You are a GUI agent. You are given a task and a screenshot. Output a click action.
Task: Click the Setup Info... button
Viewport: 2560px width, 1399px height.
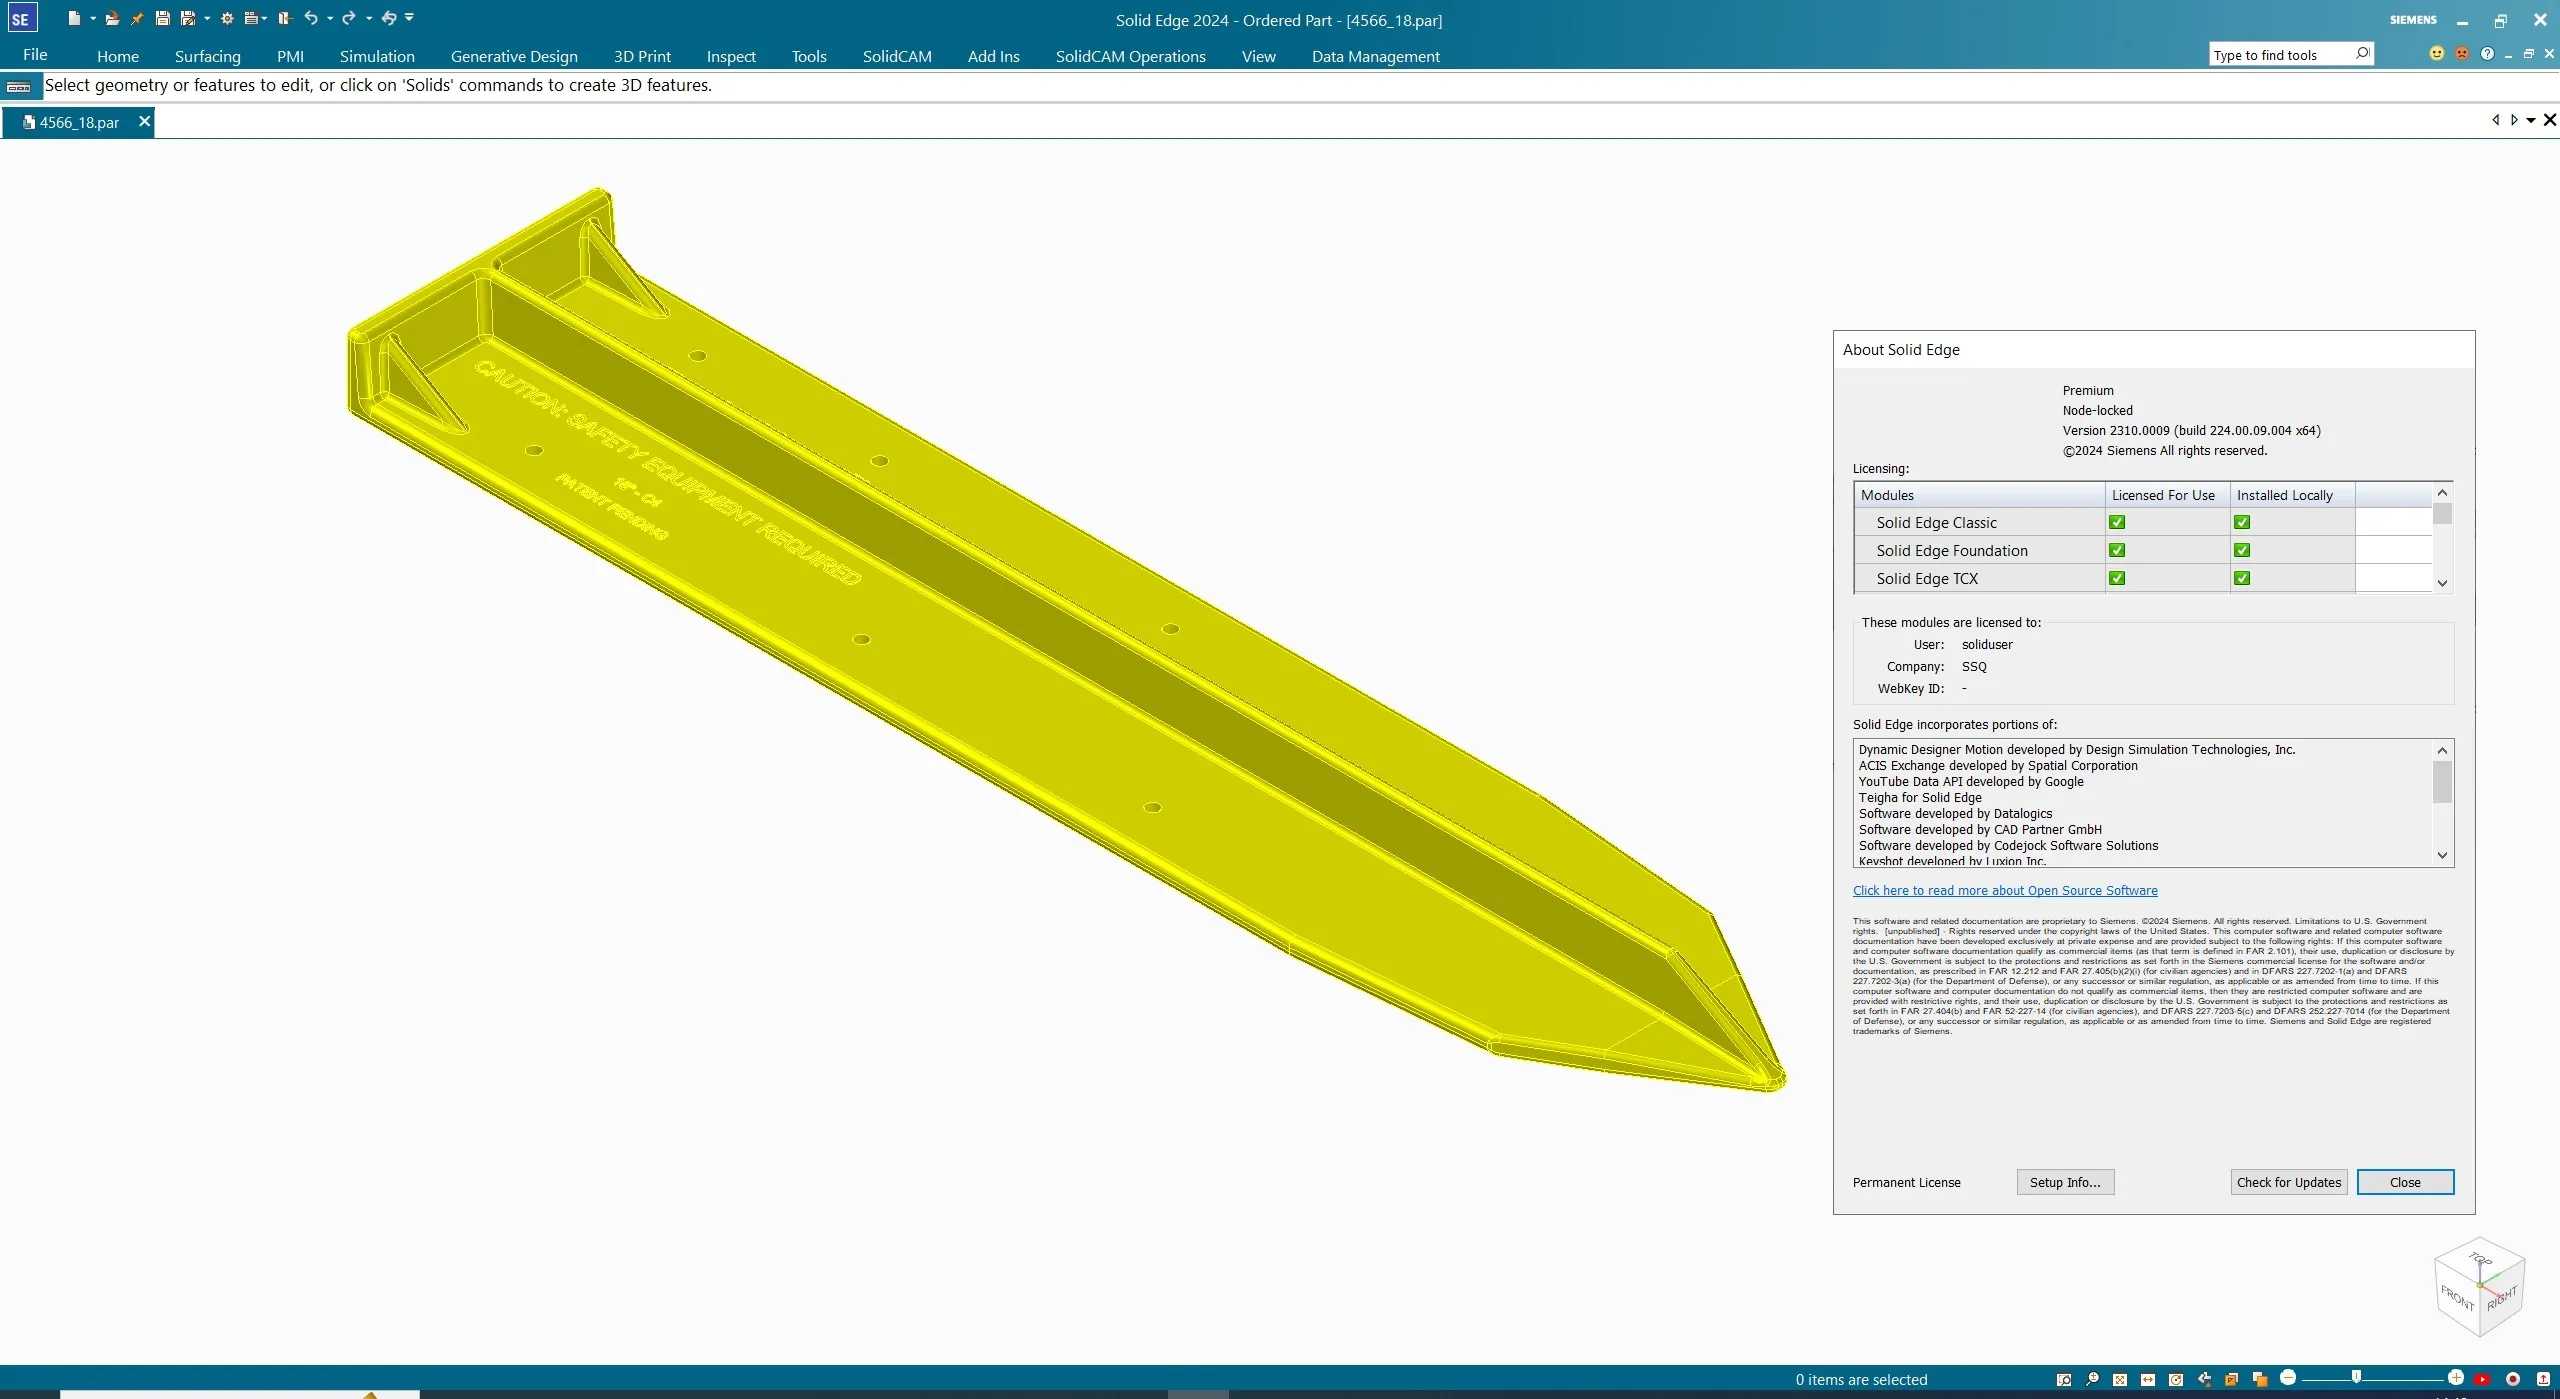[x=2065, y=1183]
